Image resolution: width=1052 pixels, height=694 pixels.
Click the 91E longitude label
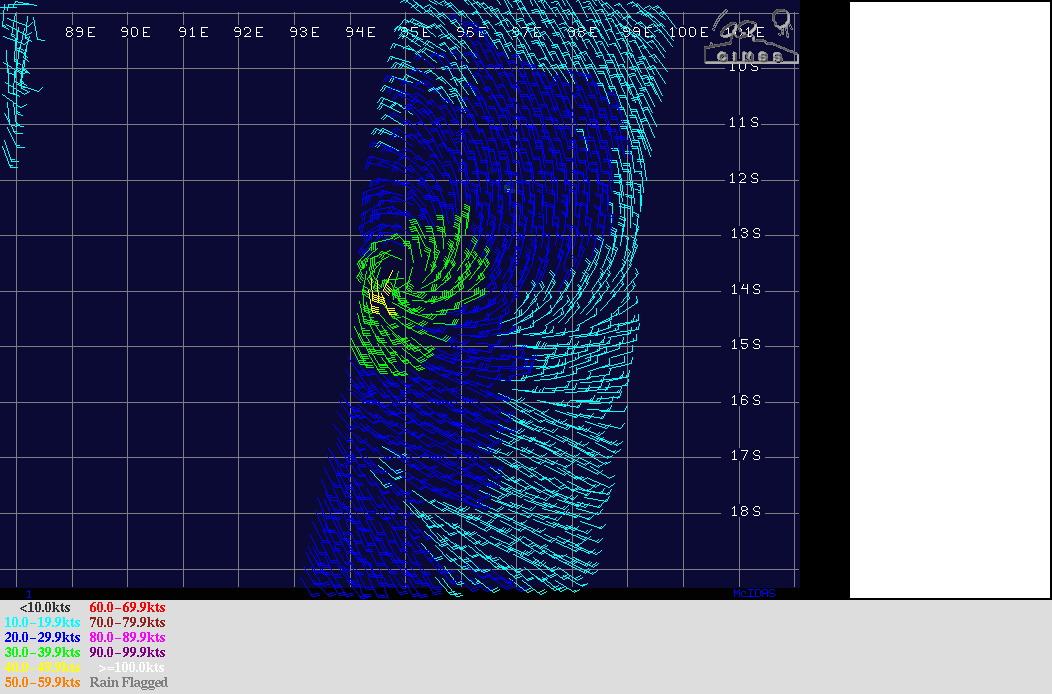[x=193, y=32]
